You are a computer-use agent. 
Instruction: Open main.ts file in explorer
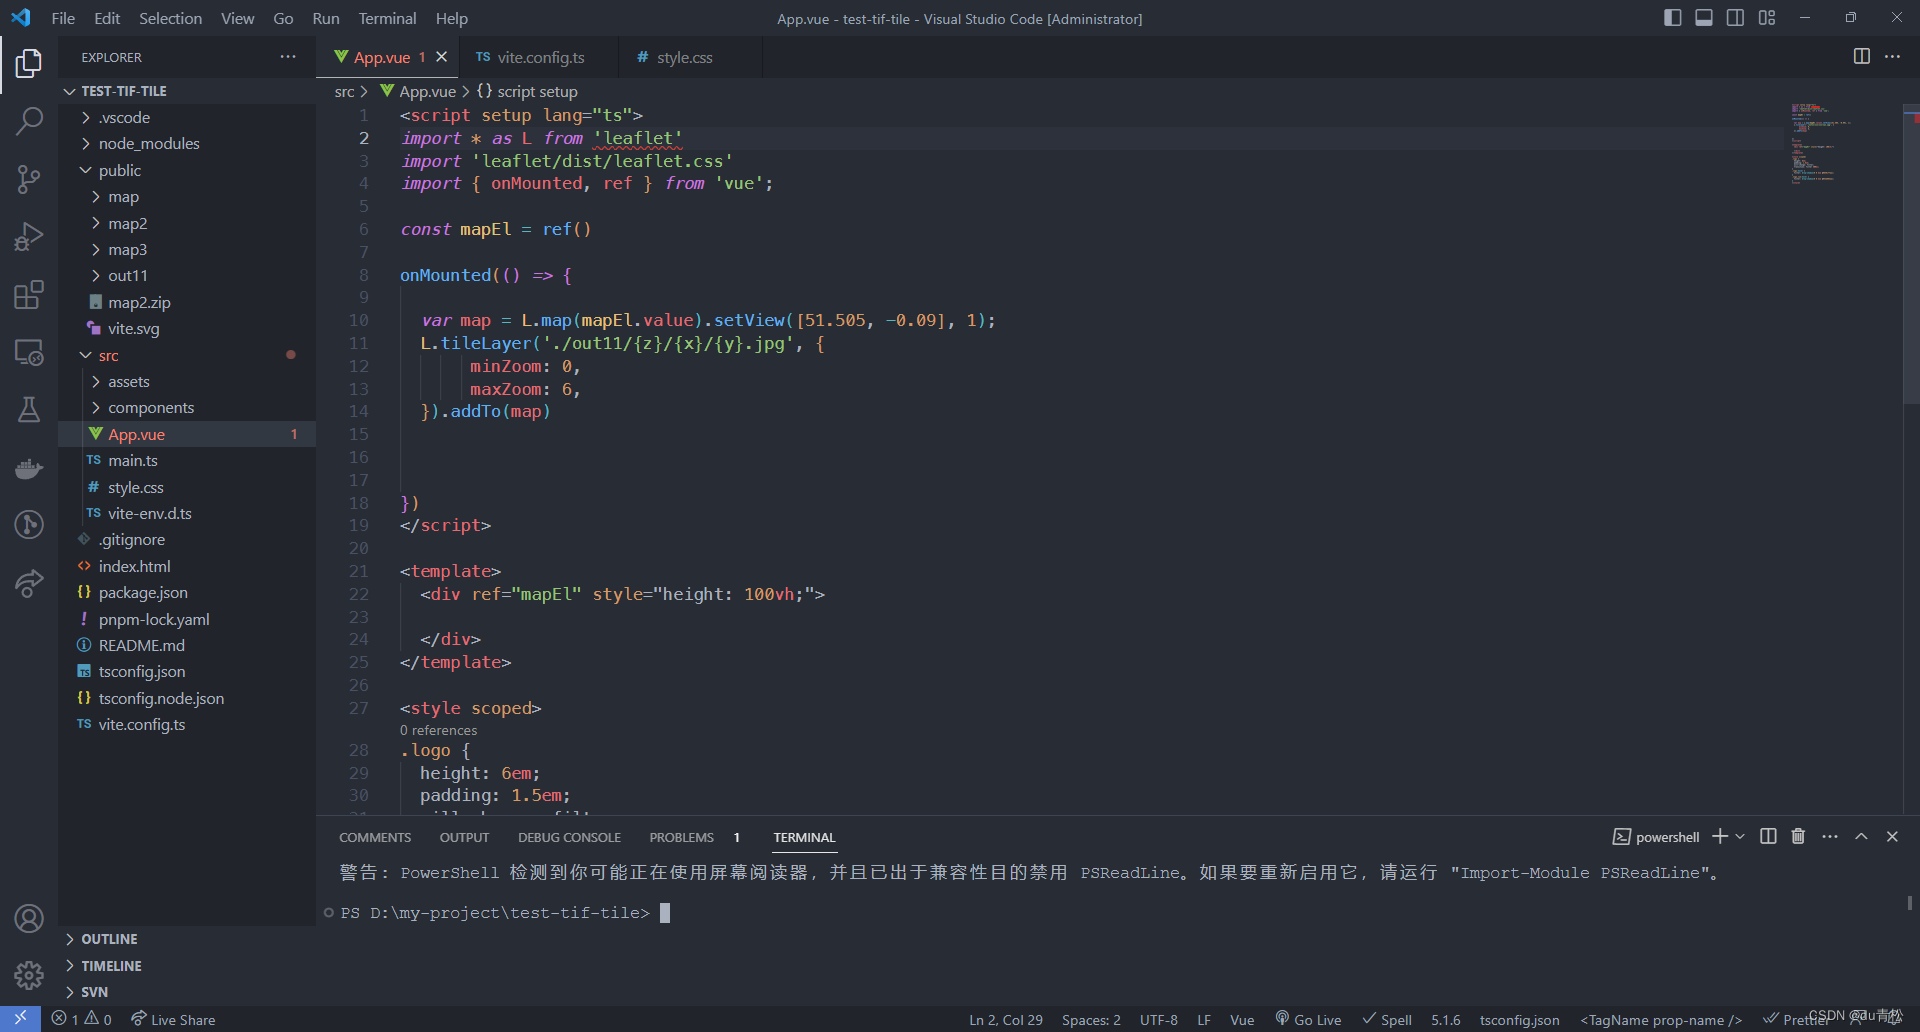point(187,460)
